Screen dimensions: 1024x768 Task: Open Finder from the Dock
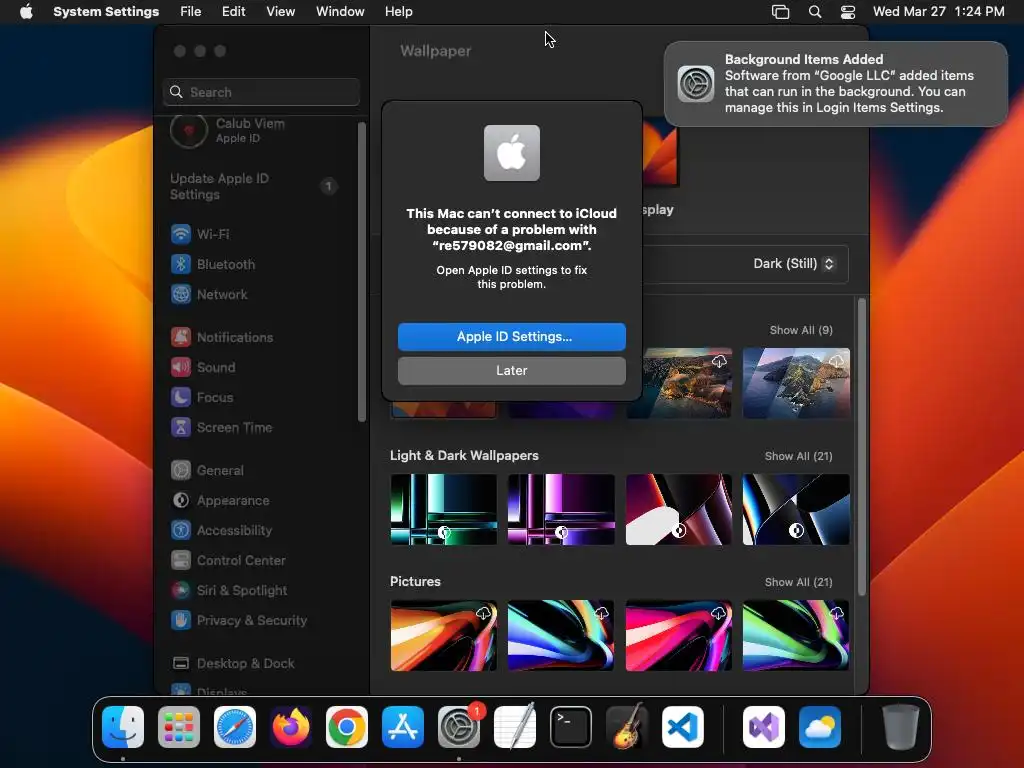point(123,727)
